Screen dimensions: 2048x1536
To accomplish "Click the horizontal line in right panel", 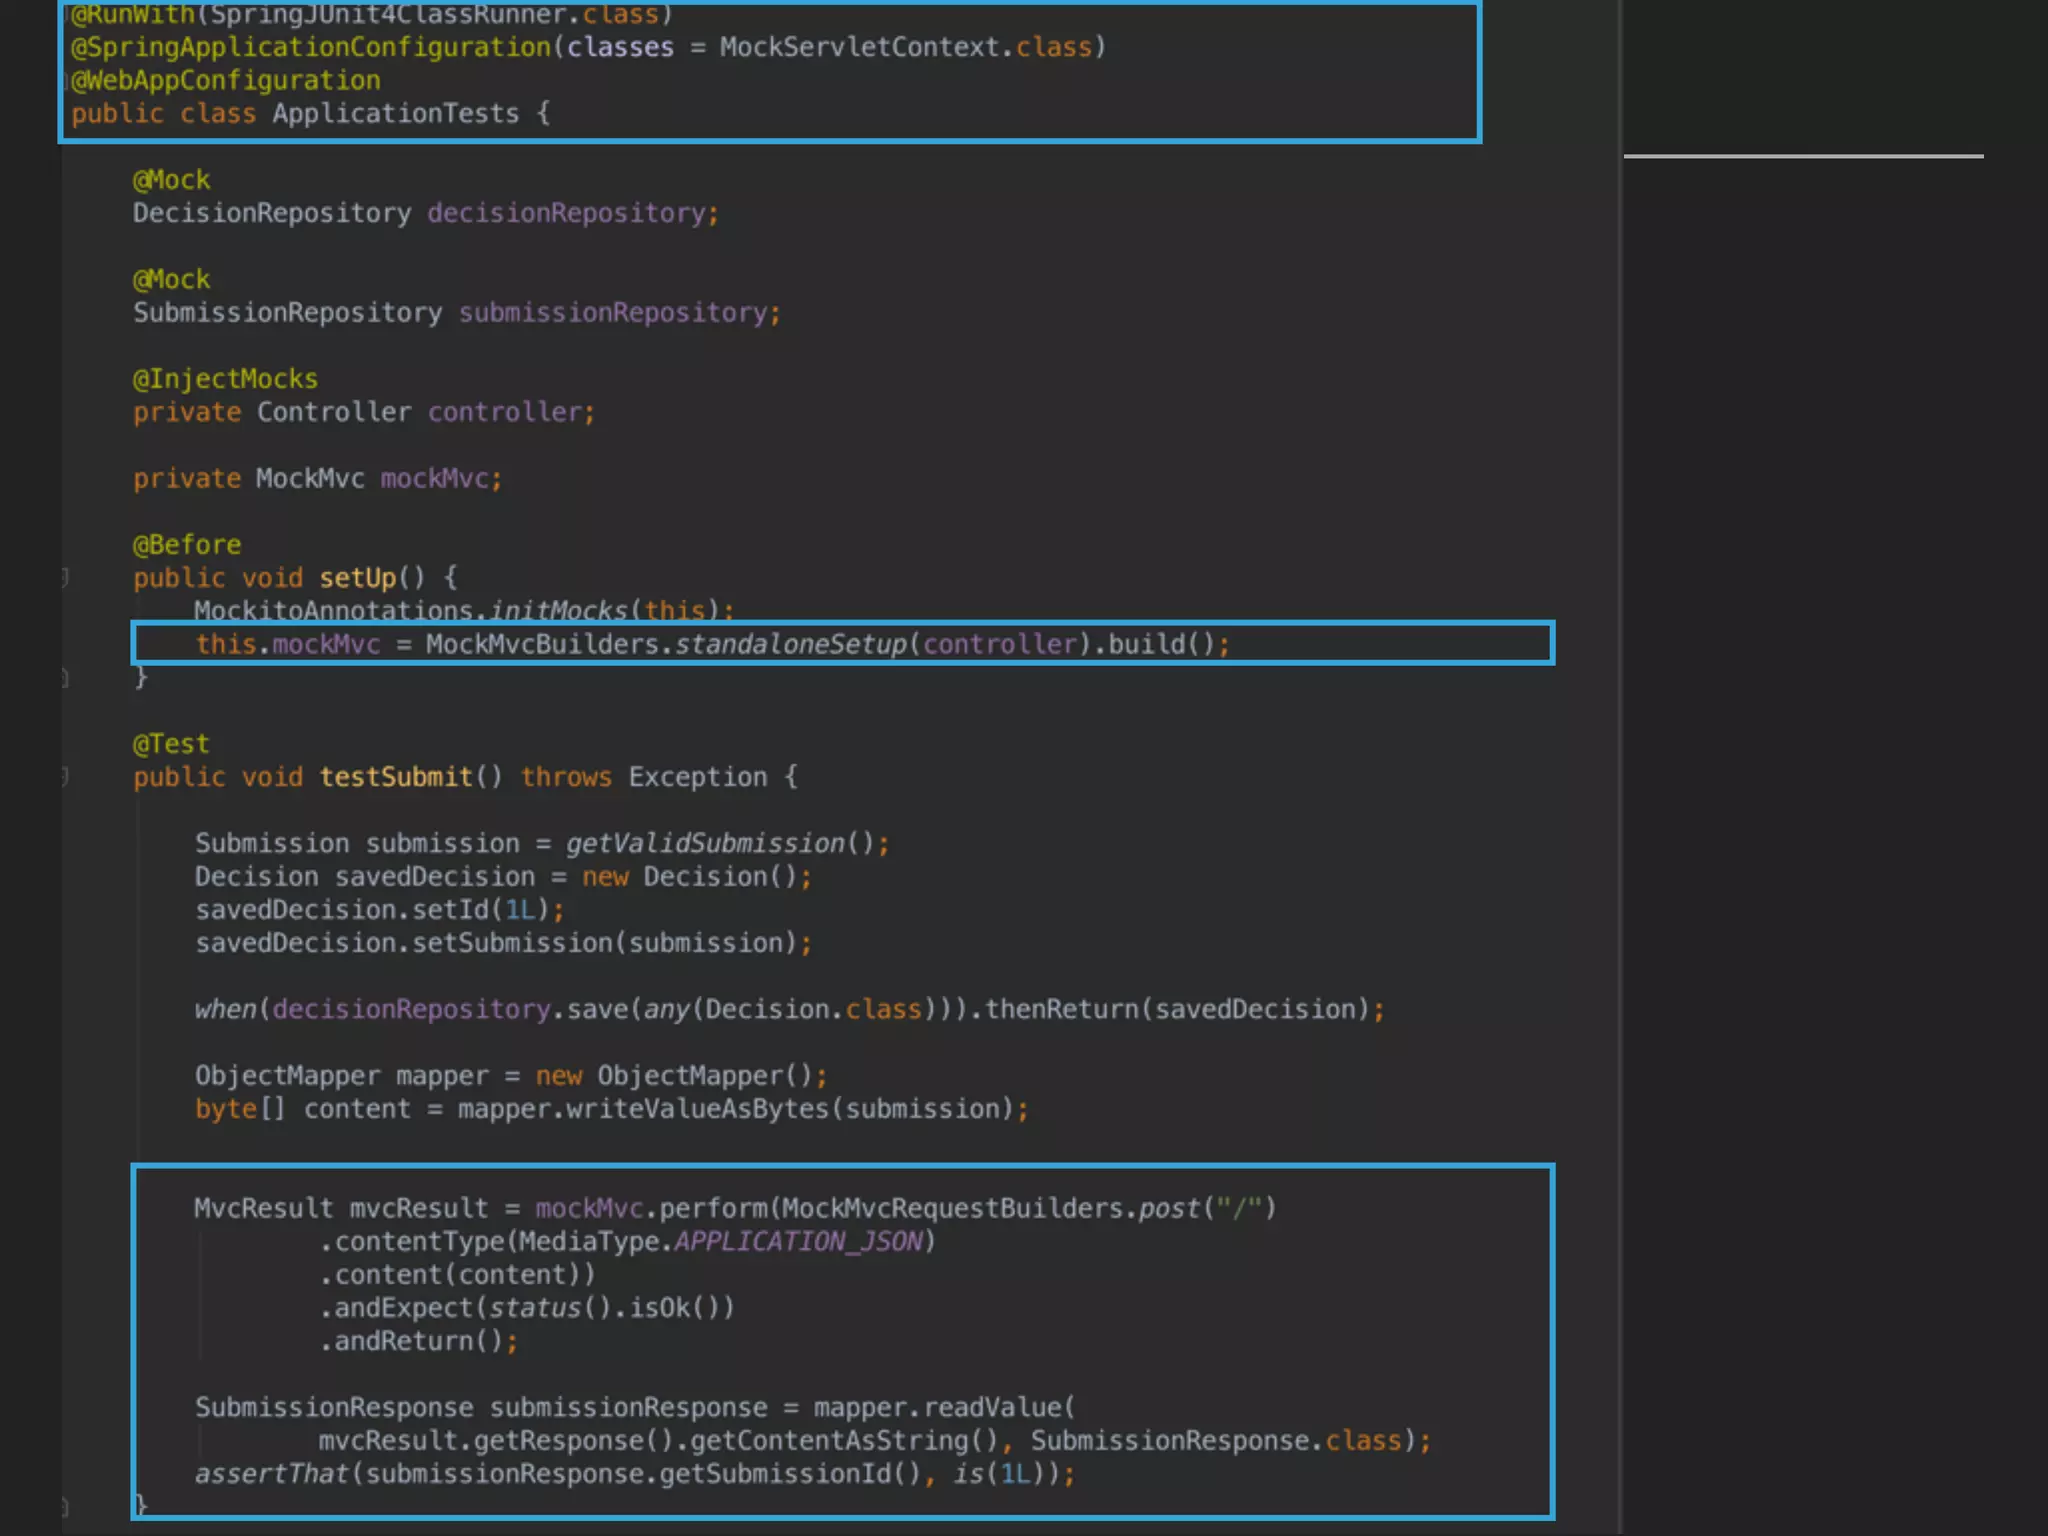I will click(1803, 156).
